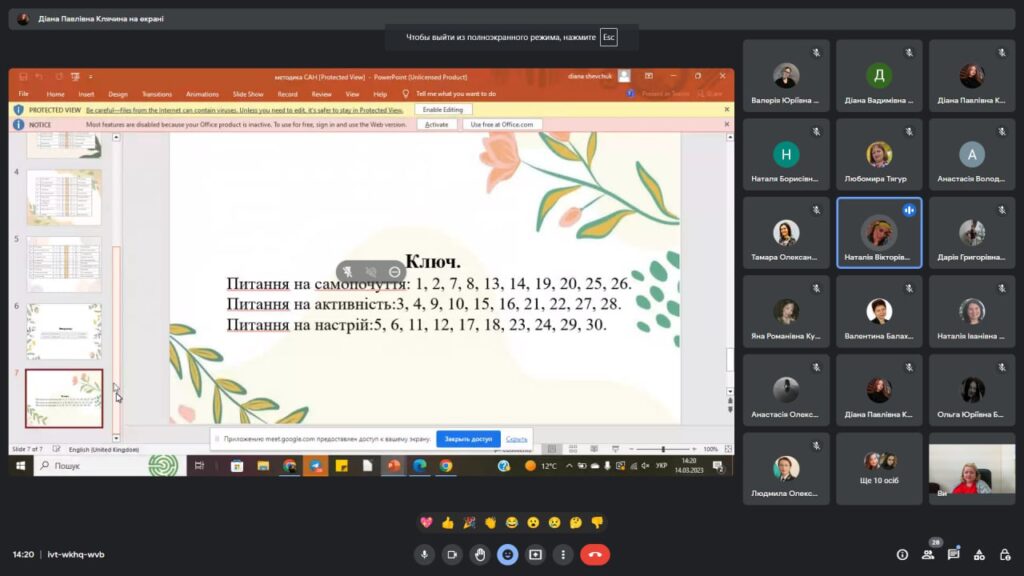Open host controls lock icon
1024x576 pixels.
tap(1004, 554)
